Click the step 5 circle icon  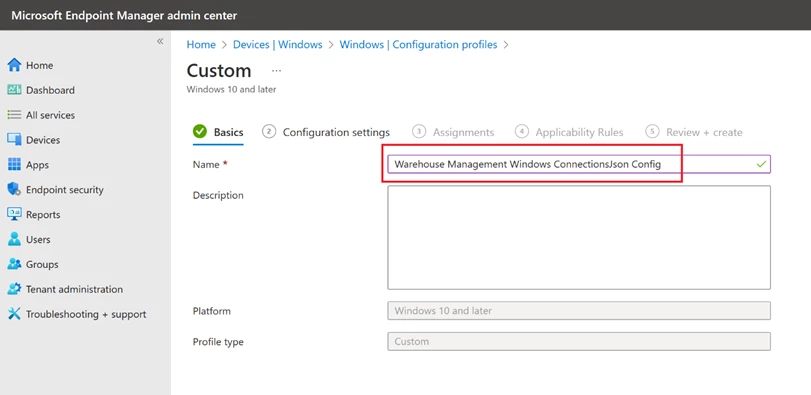[x=652, y=132]
